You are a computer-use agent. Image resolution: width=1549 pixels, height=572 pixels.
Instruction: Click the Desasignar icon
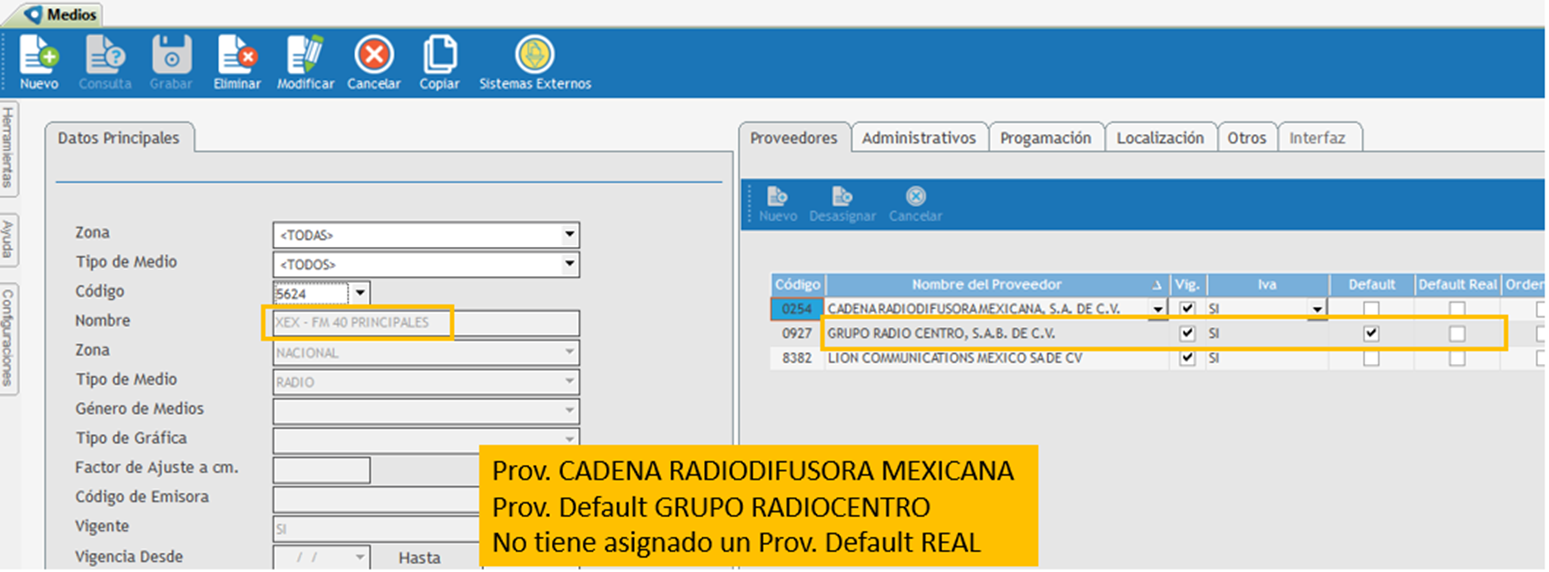(x=842, y=197)
